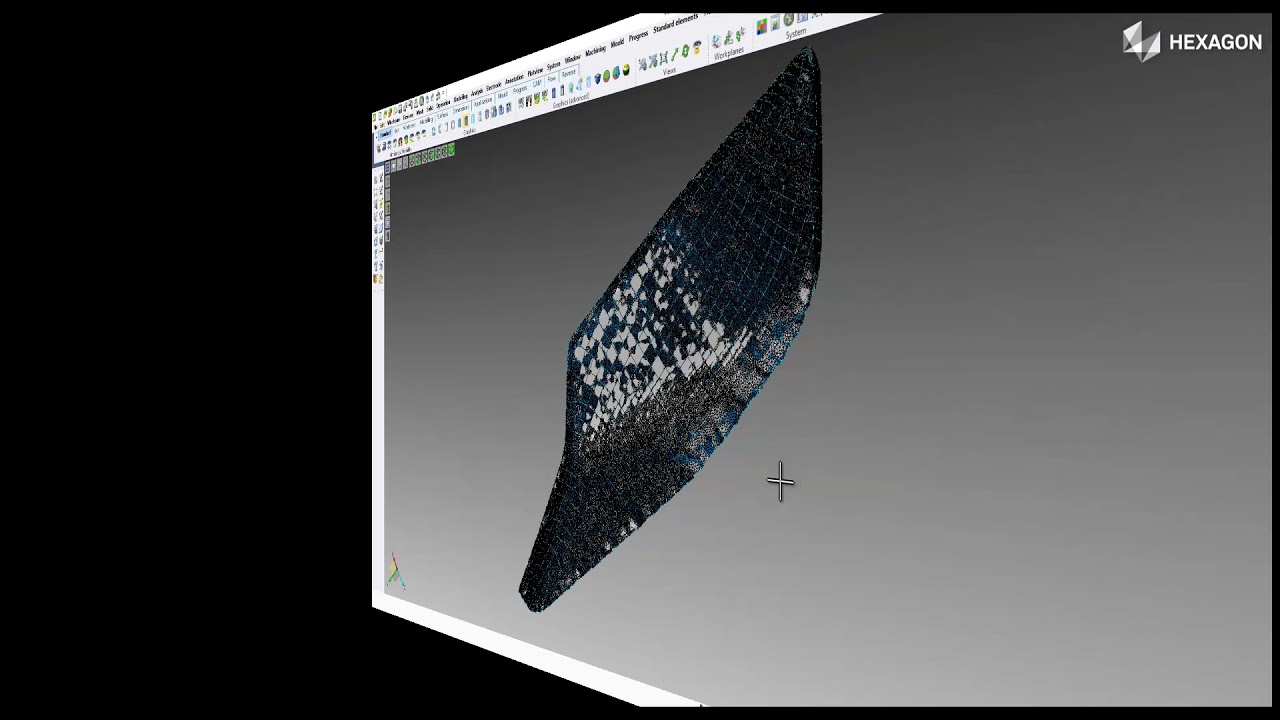The height and width of the screenshot is (720, 1280).
Task: Click the yellow round icon ending Views group
Action: [697, 47]
